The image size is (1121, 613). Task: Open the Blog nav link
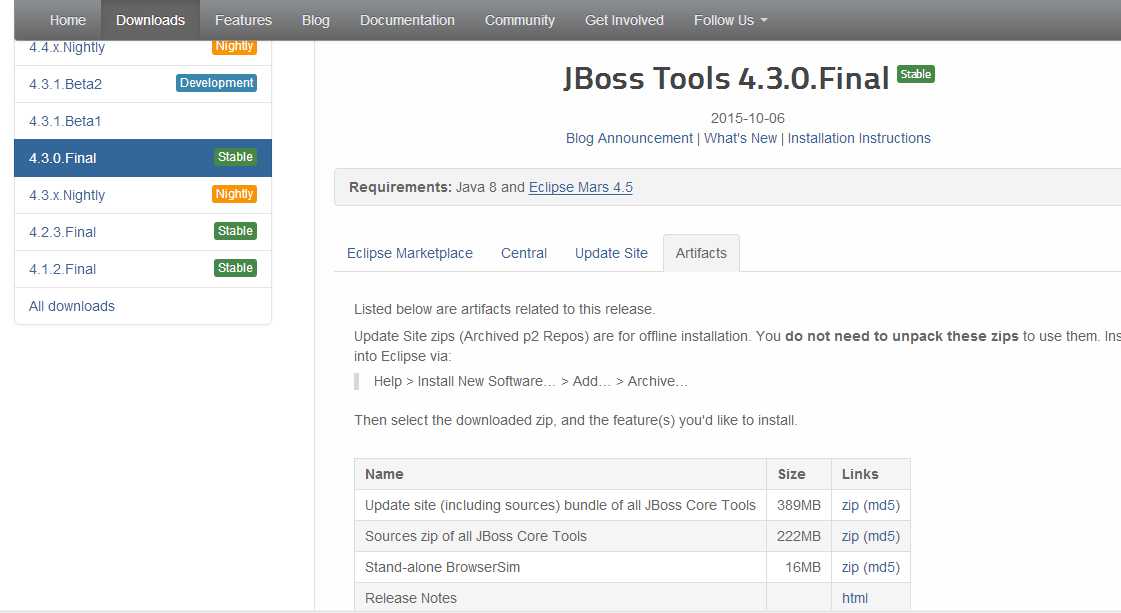tap(315, 20)
